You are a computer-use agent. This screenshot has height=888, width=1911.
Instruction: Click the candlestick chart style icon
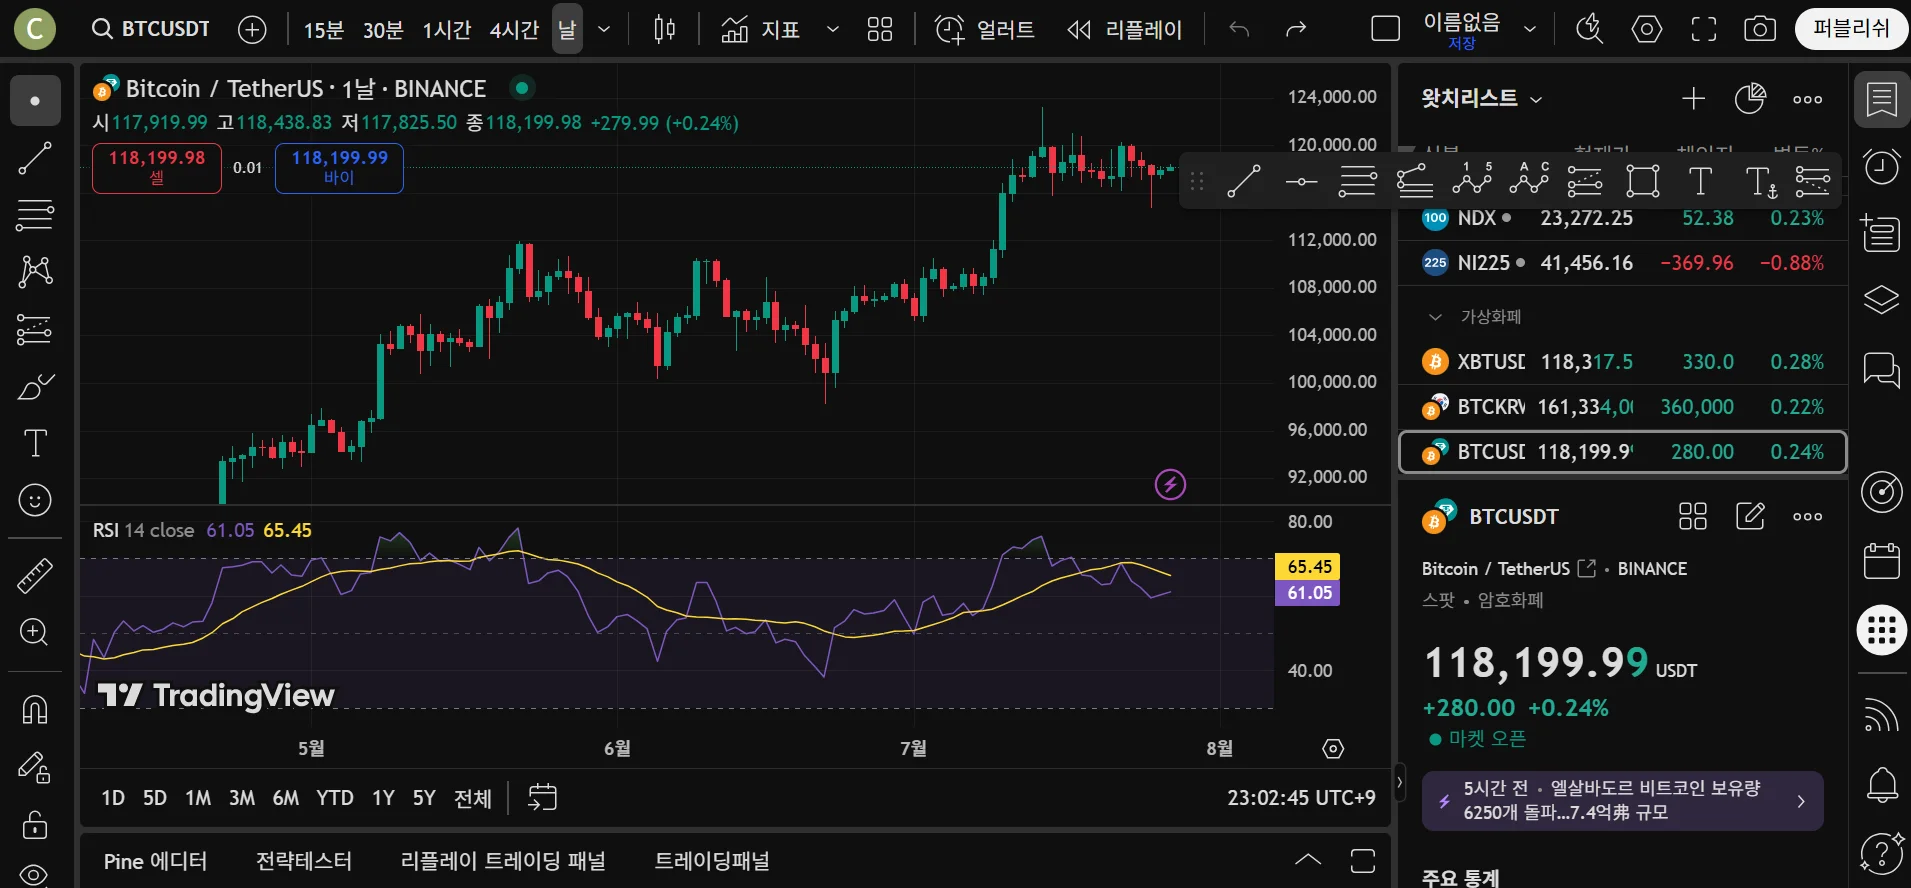click(664, 30)
